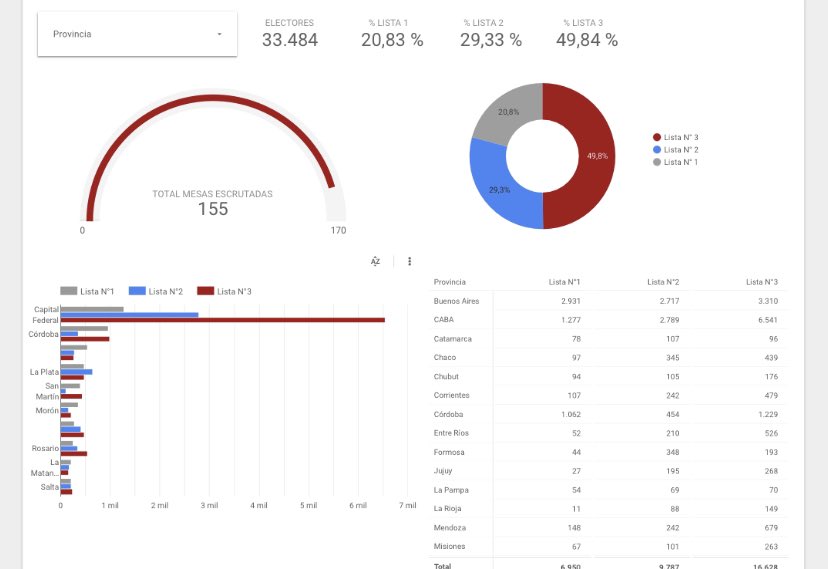Open the three-dot more options menu
This screenshot has width=828, height=569.
click(409, 261)
